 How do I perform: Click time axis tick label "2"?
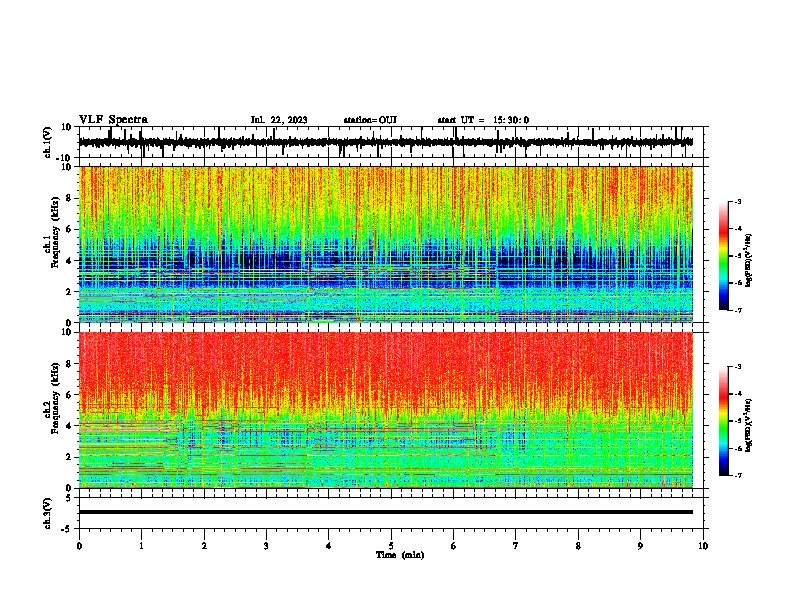pyautogui.click(x=204, y=546)
